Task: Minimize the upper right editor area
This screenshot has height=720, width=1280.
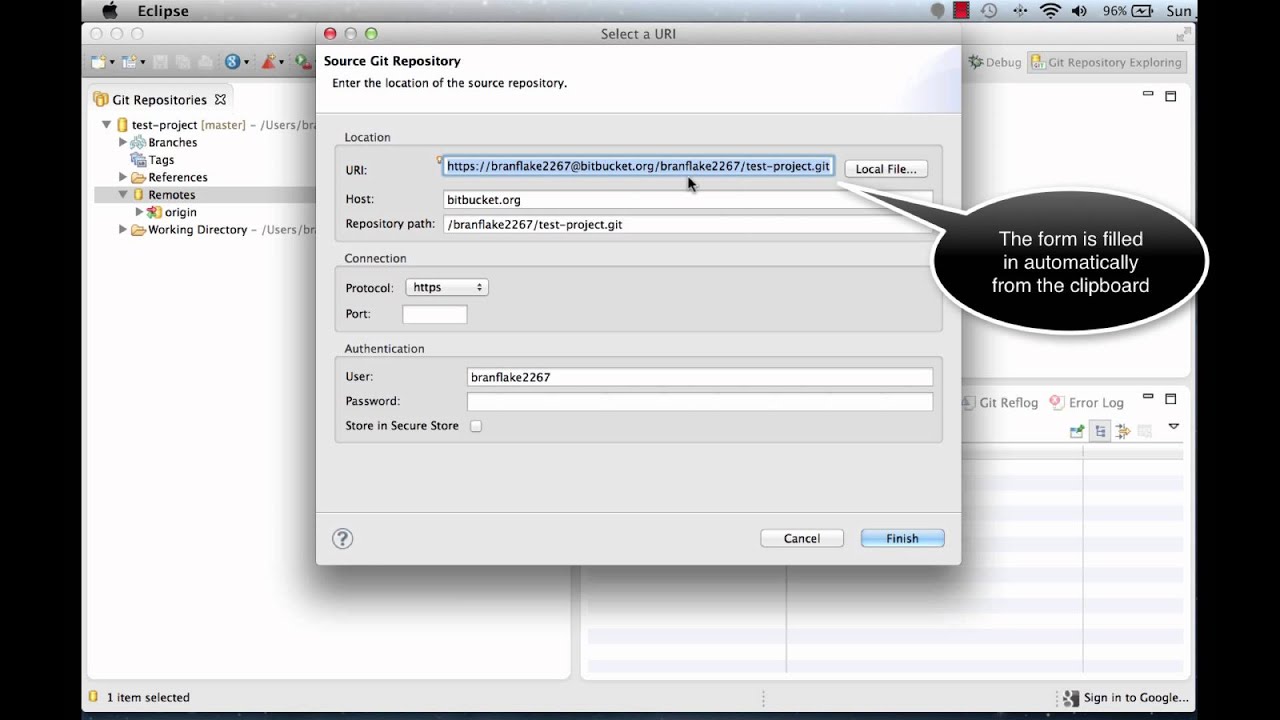Action: pyautogui.click(x=1148, y=95)
